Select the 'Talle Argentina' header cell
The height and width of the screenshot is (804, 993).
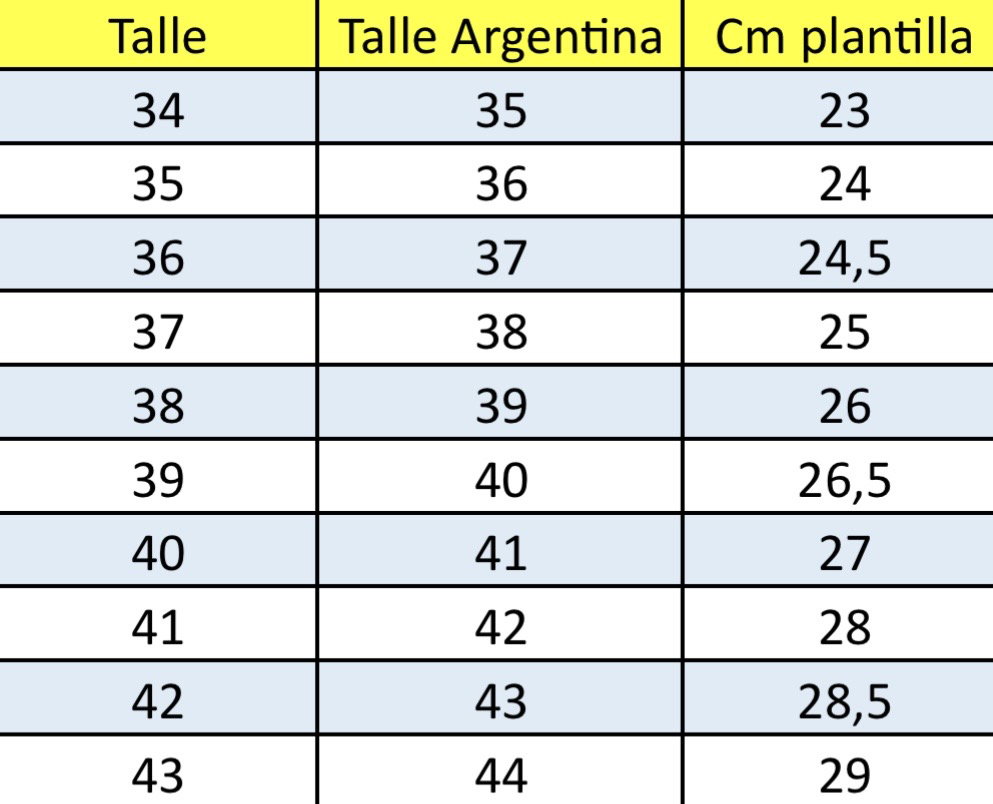pyautogui.click(x=500, y=34)
